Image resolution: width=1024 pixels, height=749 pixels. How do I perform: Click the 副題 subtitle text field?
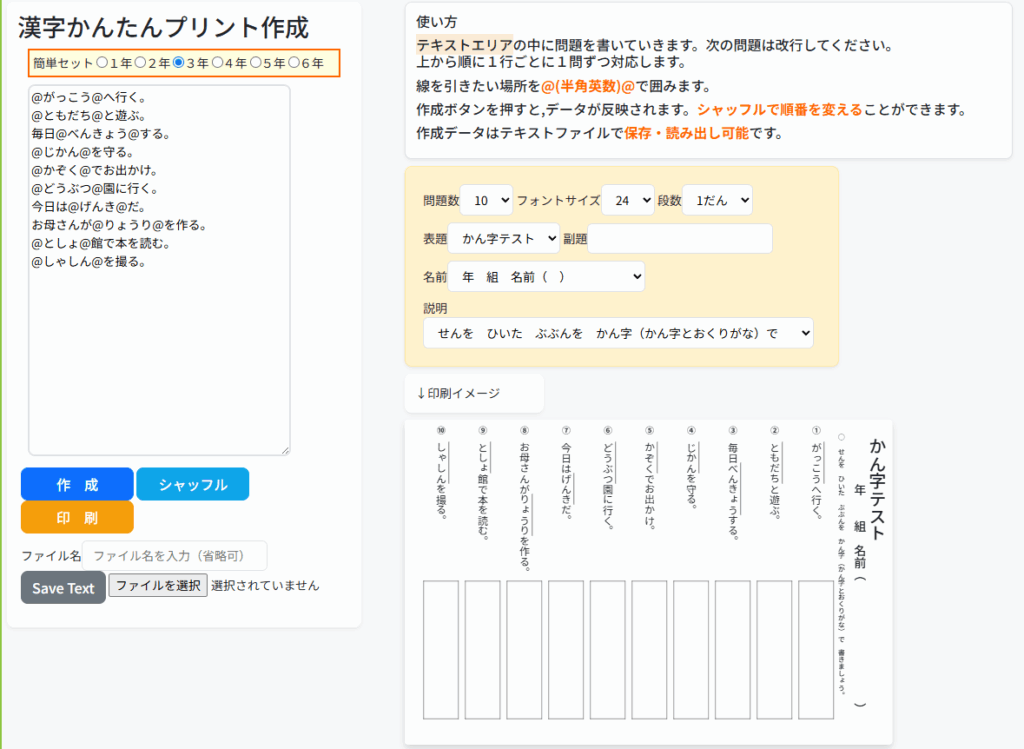tap(680, 239)
